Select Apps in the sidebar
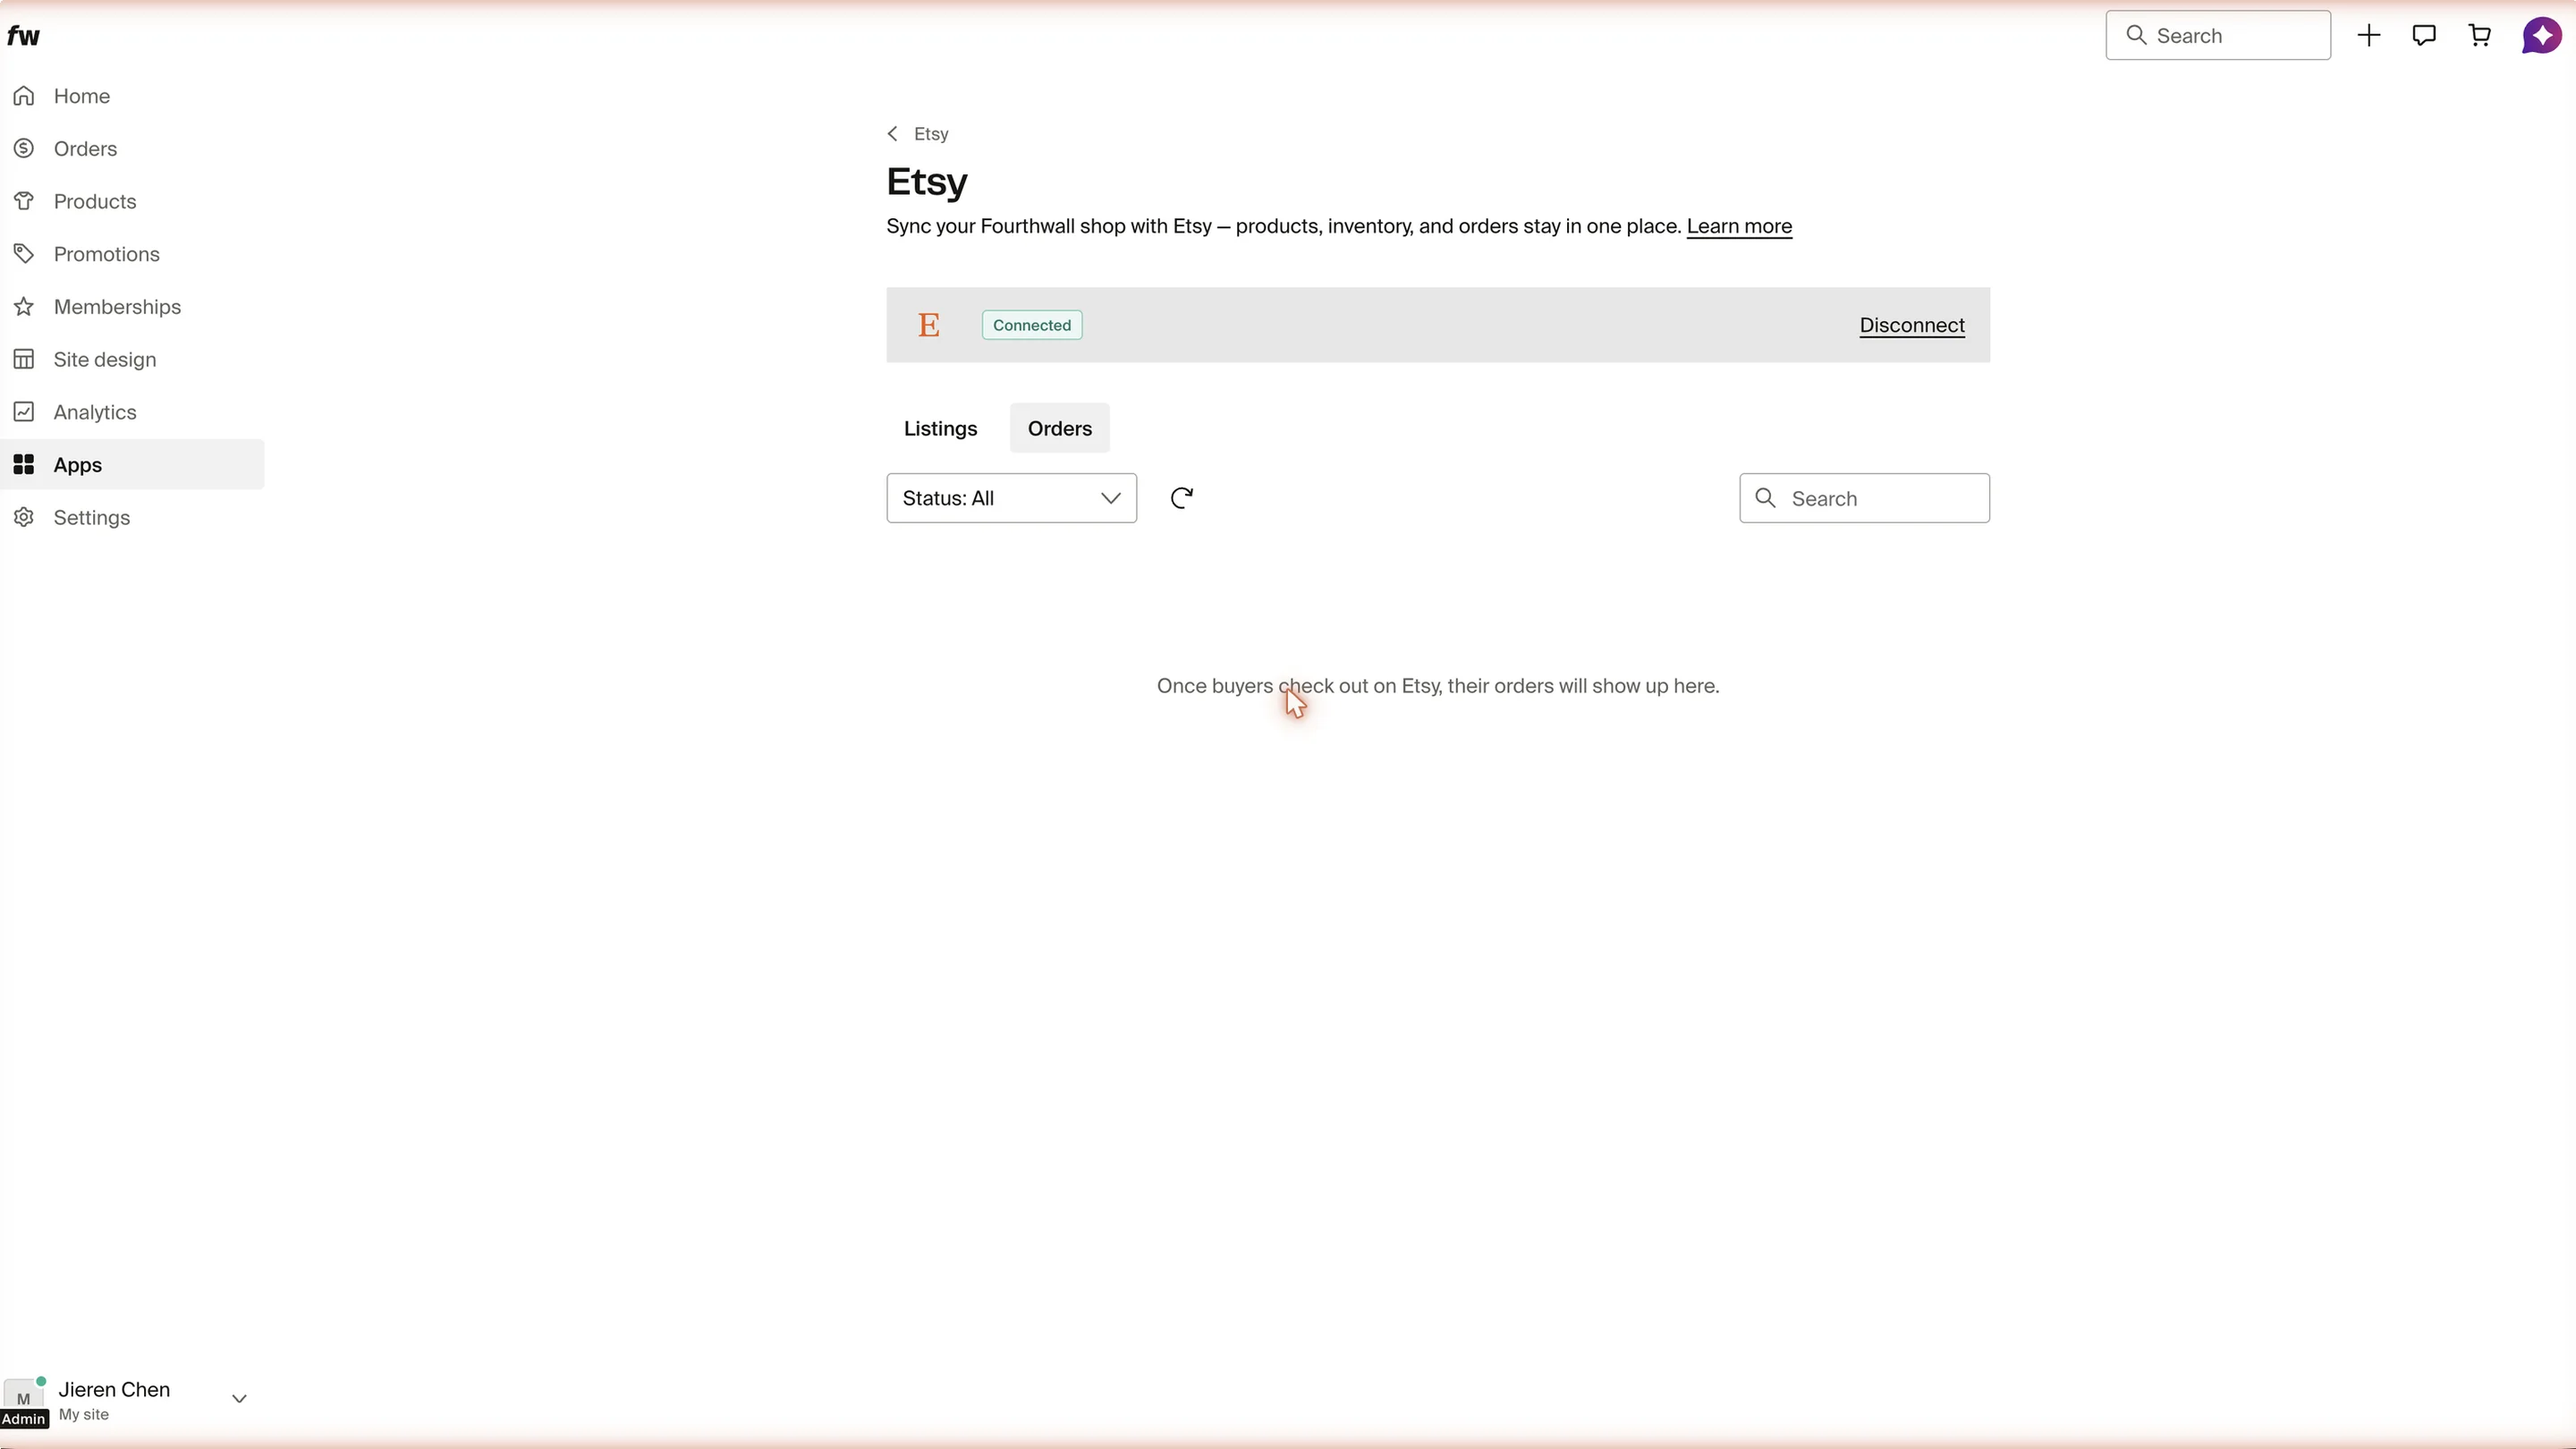The width and height of the screenshot is (2576, 1449). 132,465
